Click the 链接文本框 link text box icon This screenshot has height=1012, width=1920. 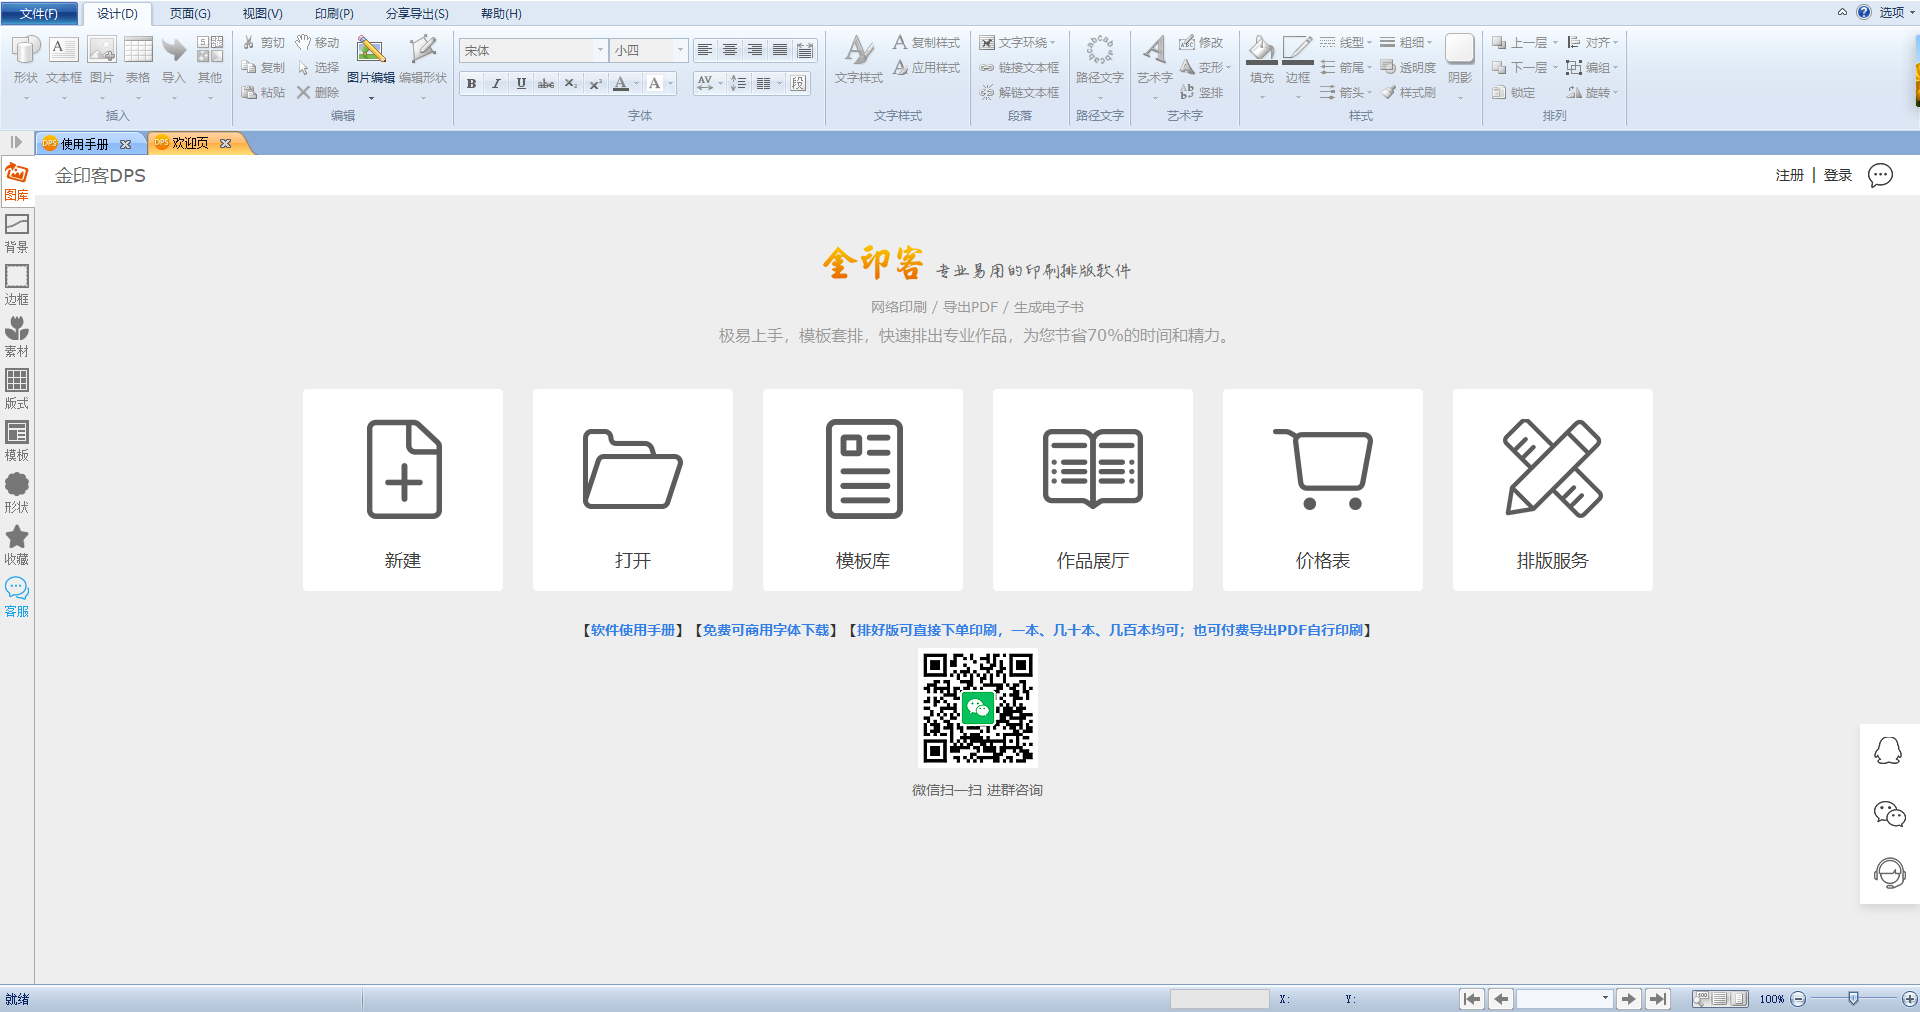(x=1020, y=67)
